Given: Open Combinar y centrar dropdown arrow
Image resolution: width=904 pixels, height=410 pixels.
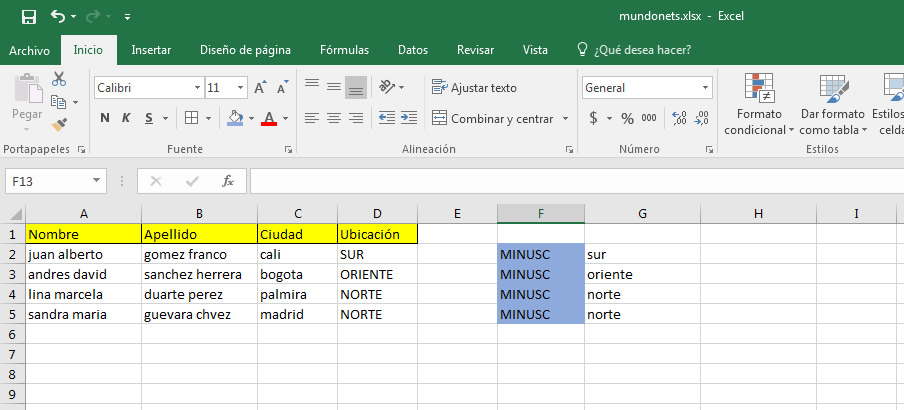Looking at the screenshot, I should click(x=566, y=119).
